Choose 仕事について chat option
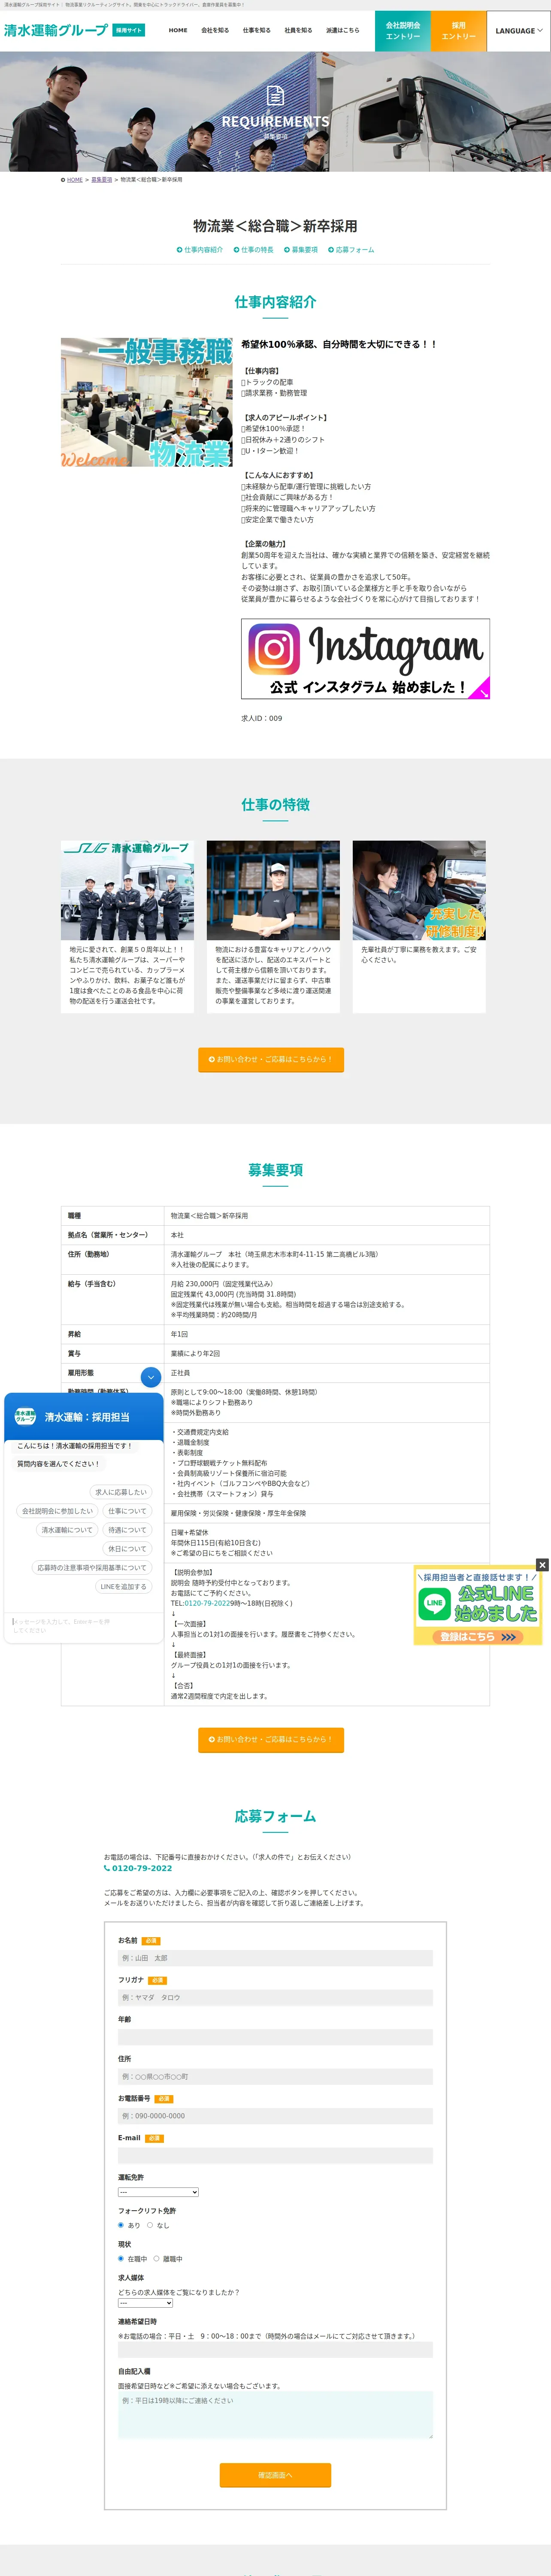This screenshot has width=551, height=2576. click(x=127, y=1511)
